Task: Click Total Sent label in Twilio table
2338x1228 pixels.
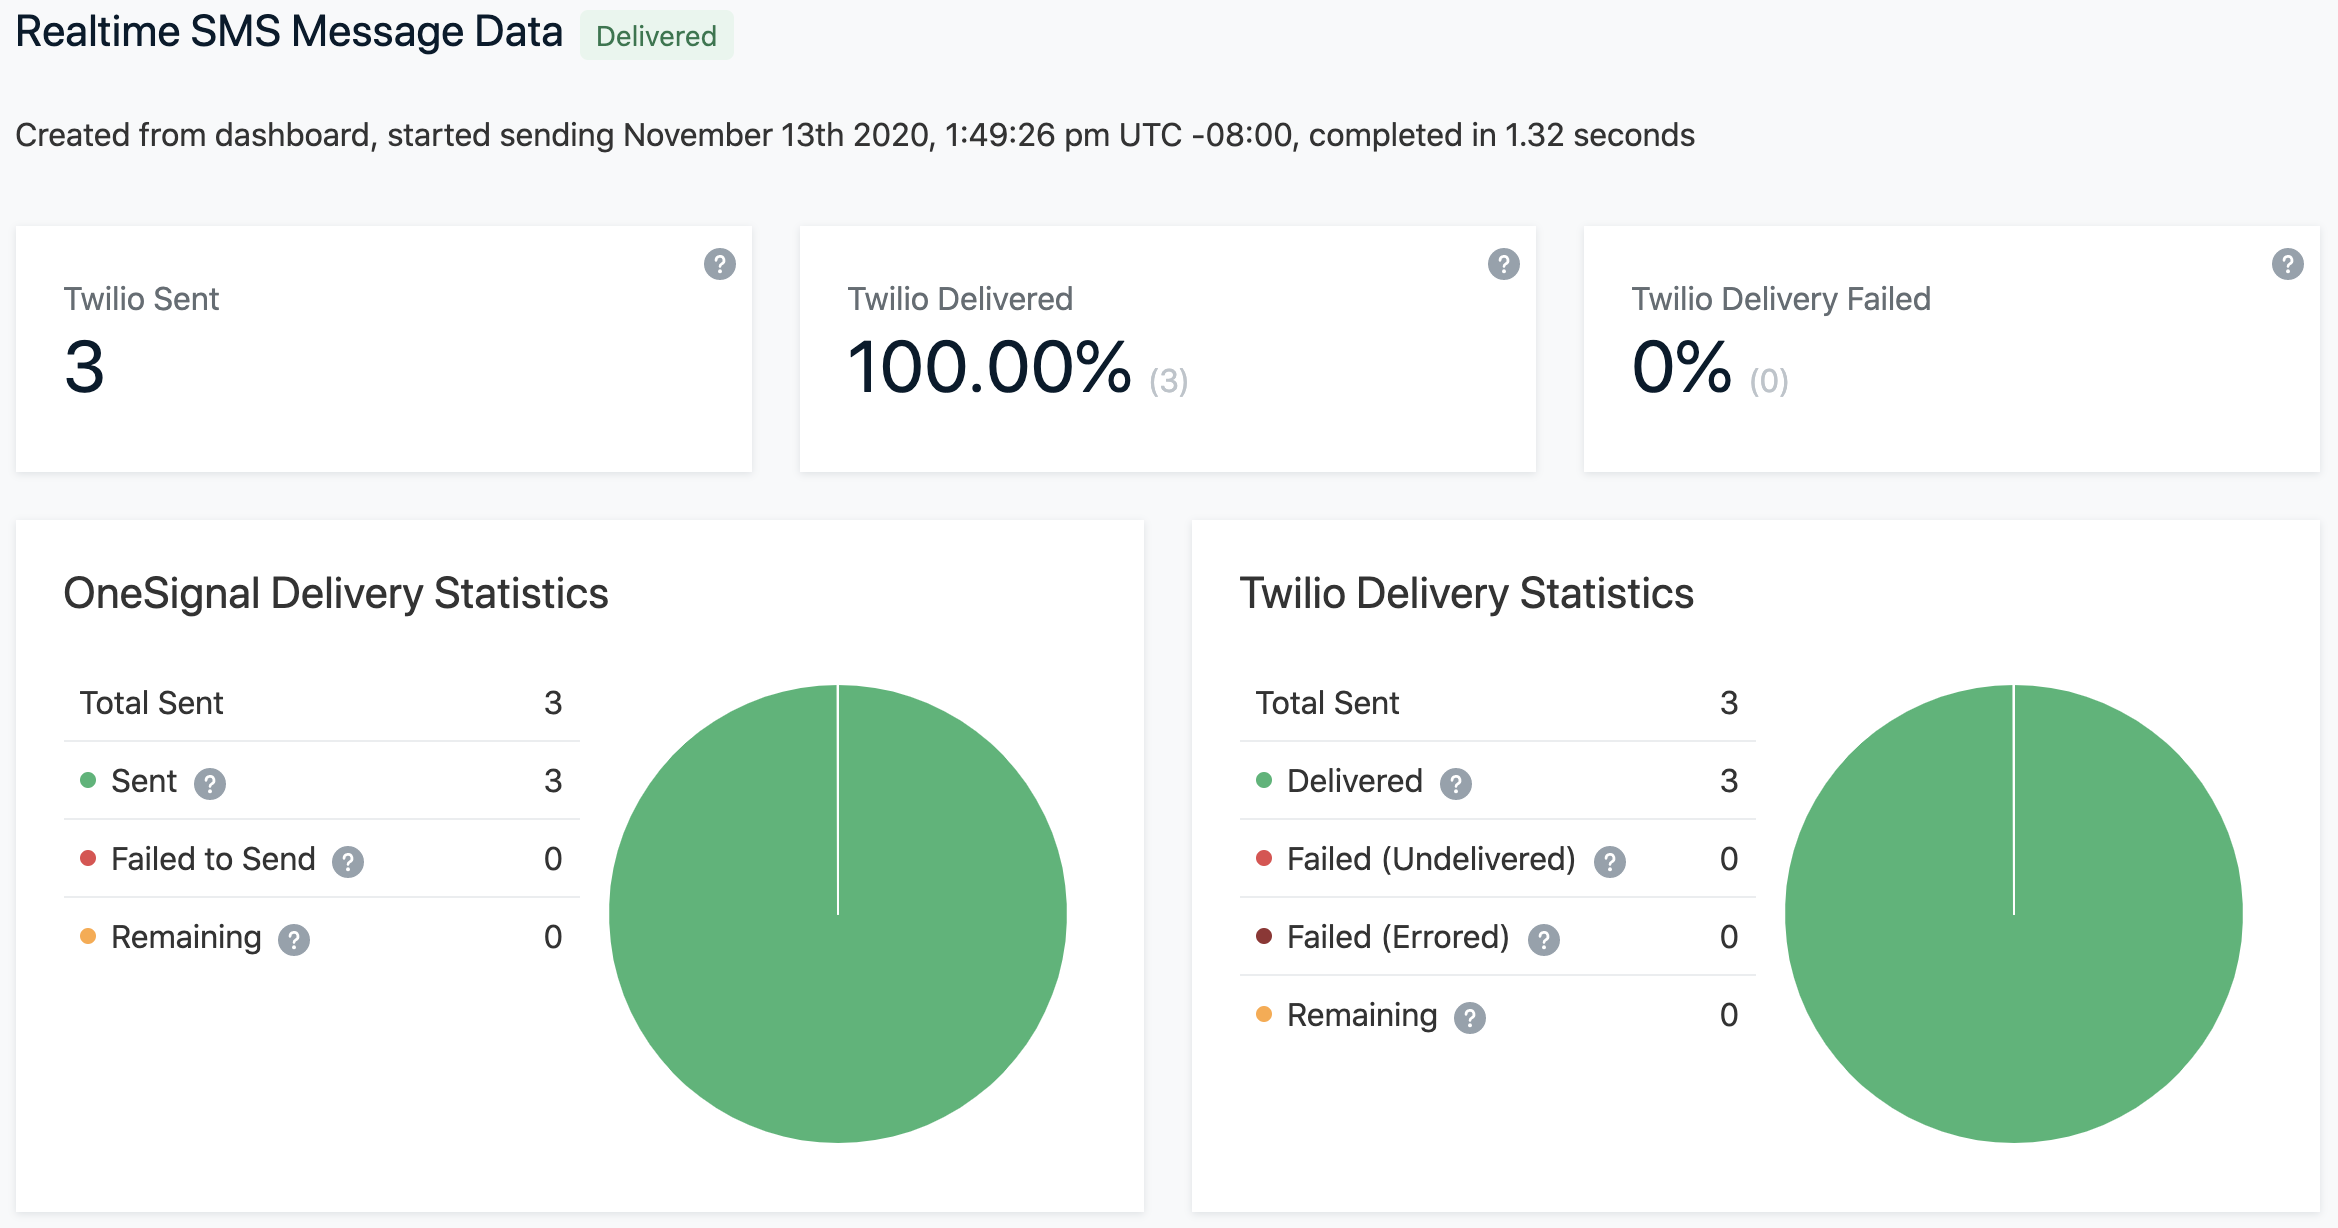Action: point(1328,703)
